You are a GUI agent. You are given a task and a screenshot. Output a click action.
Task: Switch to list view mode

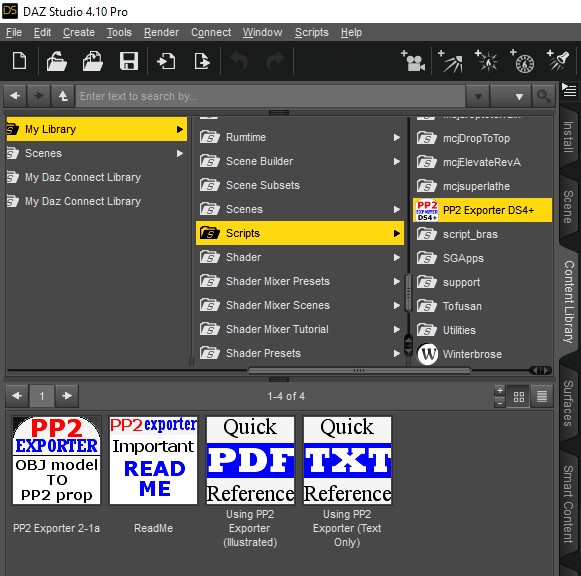click(x=542, y=397)
